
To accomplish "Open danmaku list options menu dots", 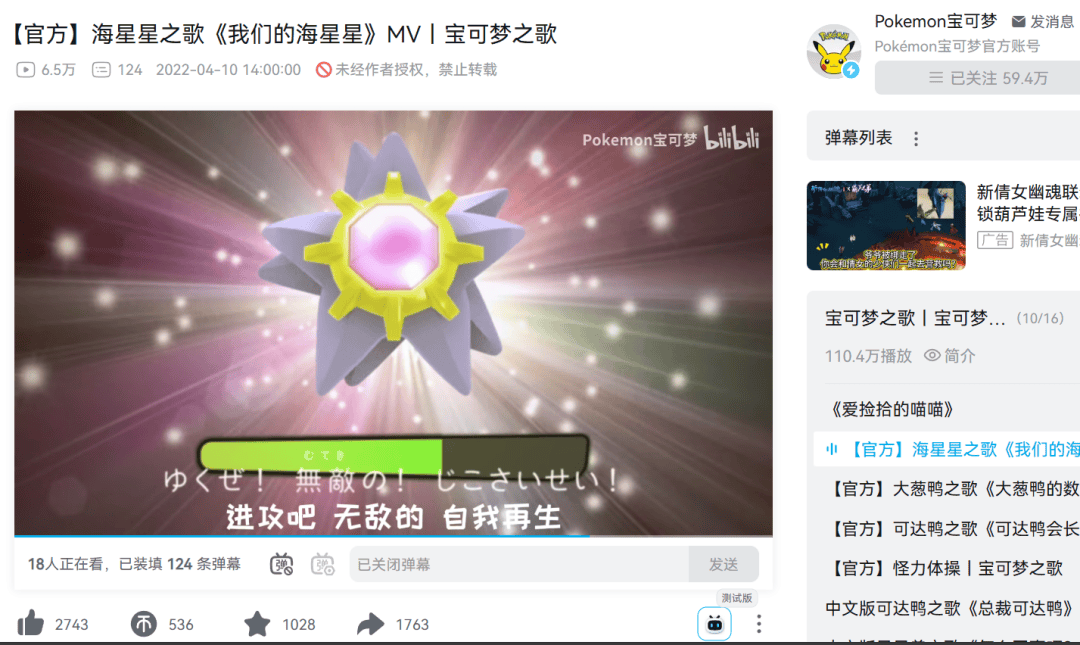I will [x=915, y=139].
